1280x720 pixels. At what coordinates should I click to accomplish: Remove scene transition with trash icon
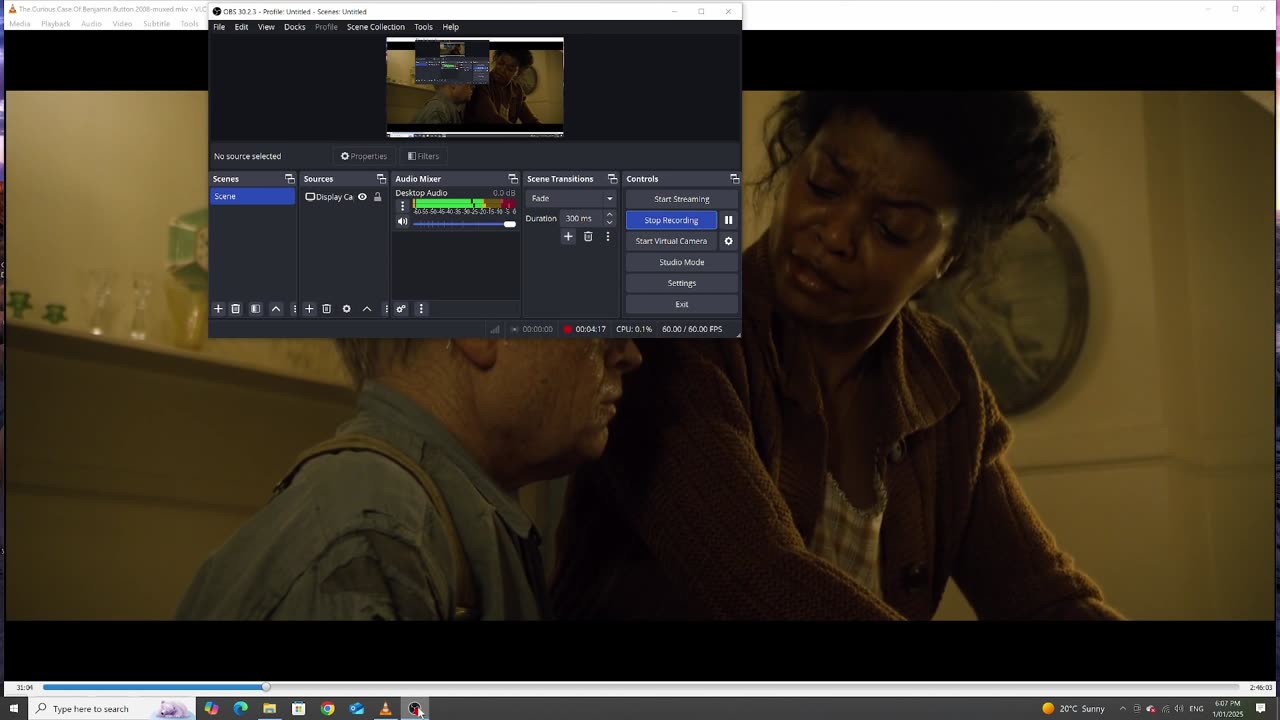588,237
